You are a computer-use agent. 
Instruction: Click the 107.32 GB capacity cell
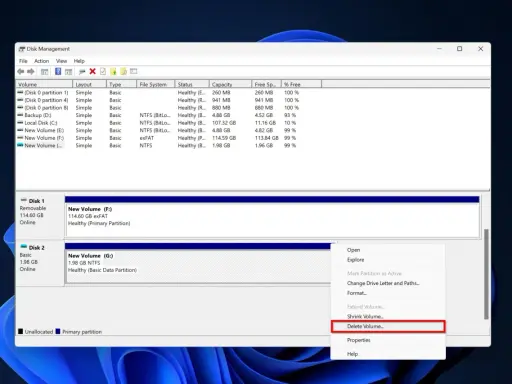(224, 123)
